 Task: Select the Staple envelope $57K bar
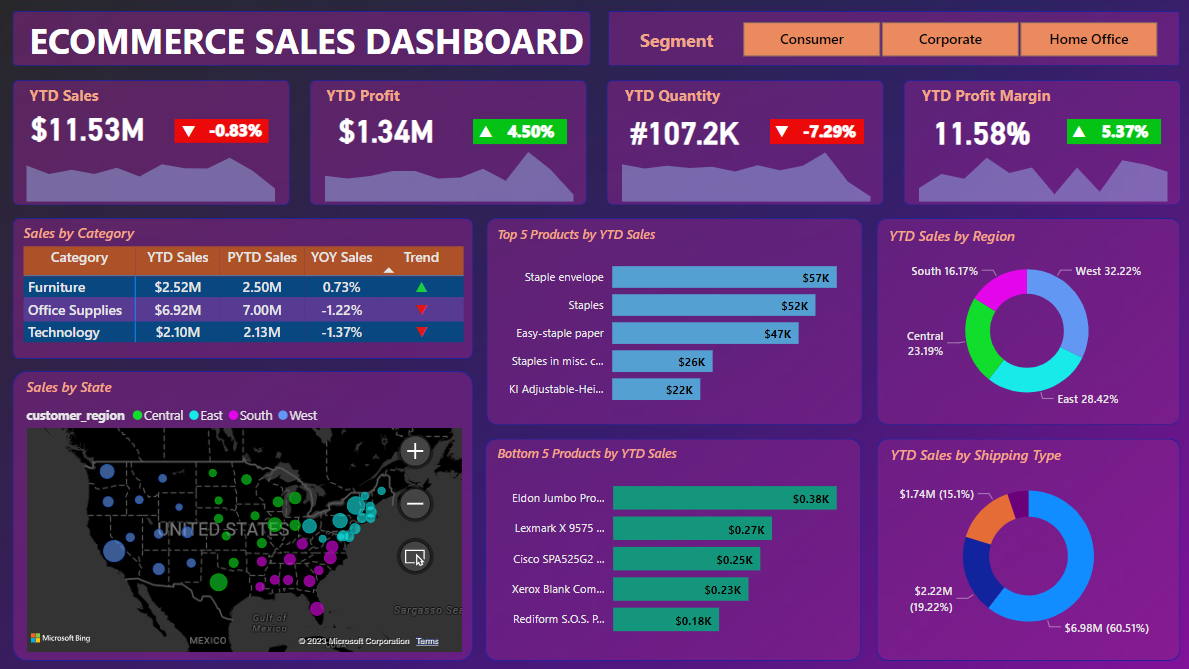724,277
